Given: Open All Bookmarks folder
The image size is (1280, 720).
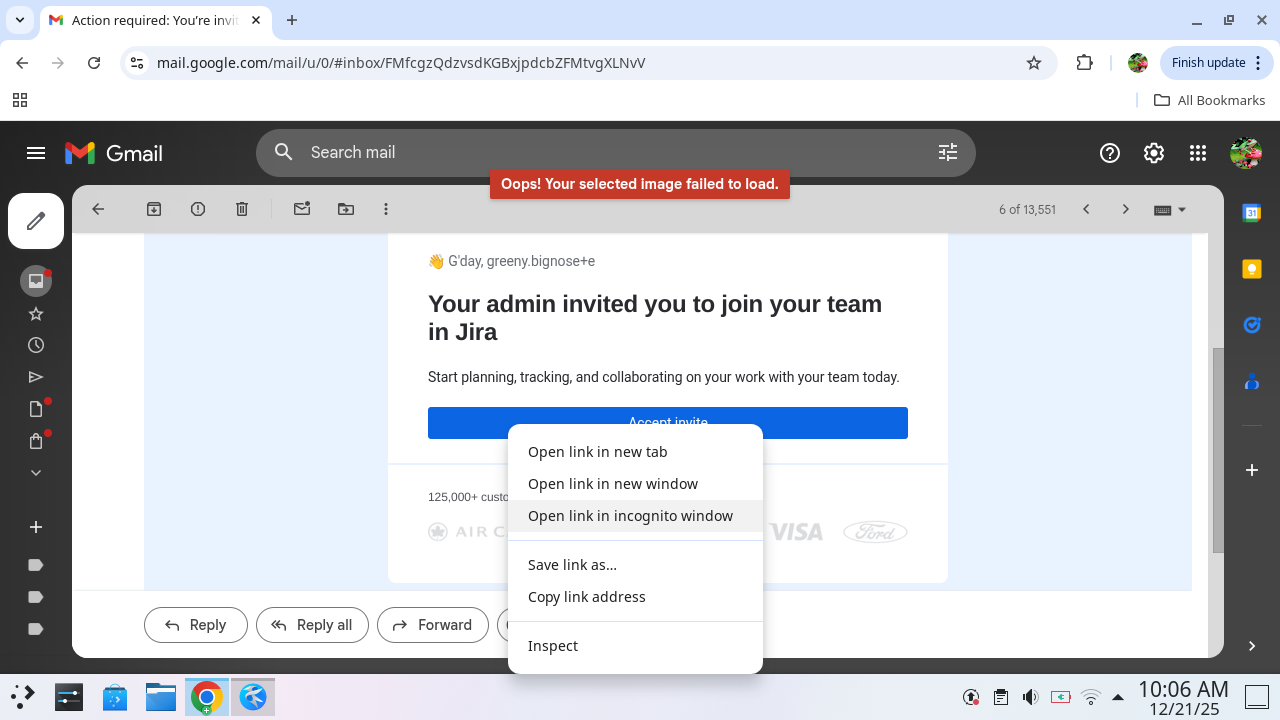Looking at the screenshot, I should click(x=1209, y=100).
